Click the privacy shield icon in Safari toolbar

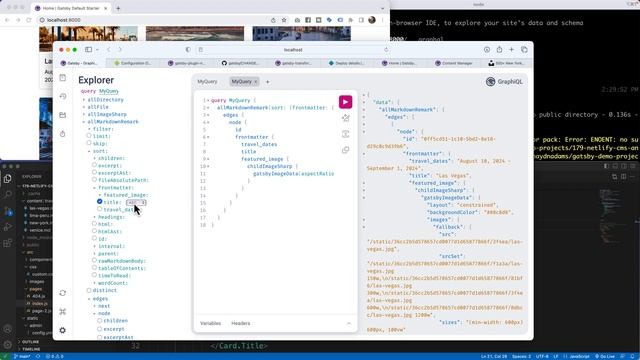(x=188, y=49)
